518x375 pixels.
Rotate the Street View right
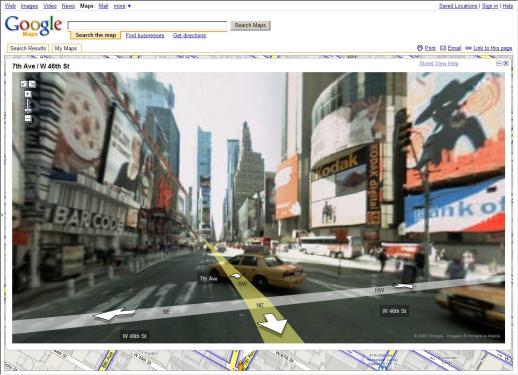(32, 84)
